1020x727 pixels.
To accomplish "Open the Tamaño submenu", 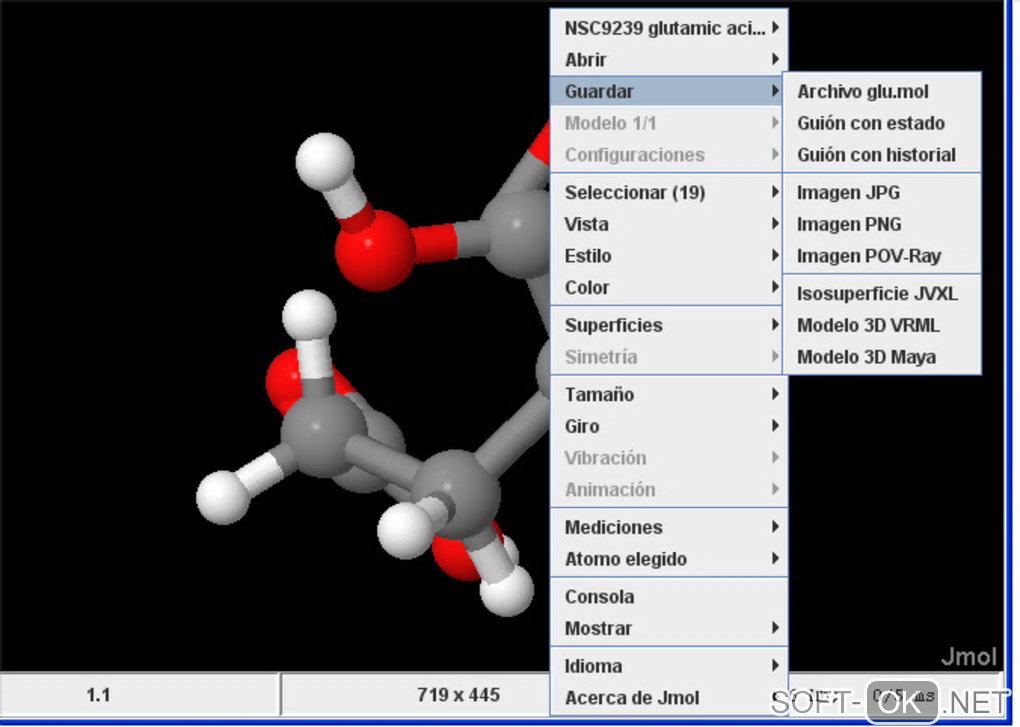I will click(669, 395).
